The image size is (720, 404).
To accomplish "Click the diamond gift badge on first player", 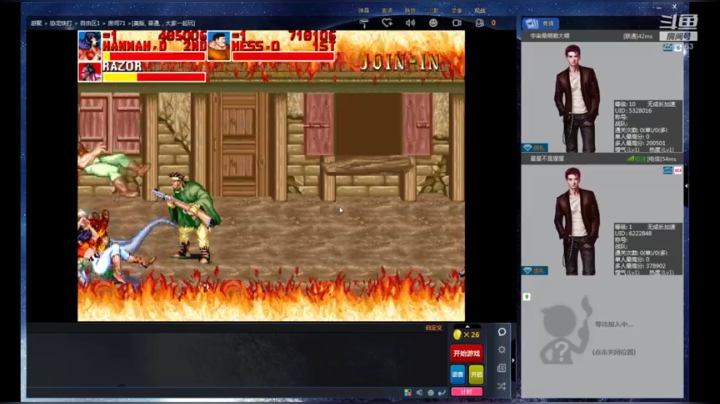I will pyautogui.click(x=534, y=148).
